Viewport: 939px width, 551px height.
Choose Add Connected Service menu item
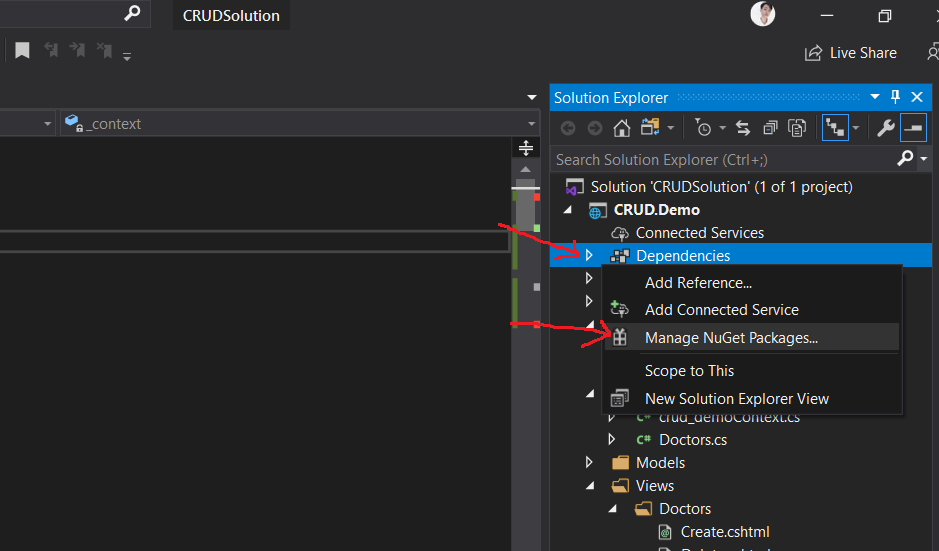click(x=751, y=310)
